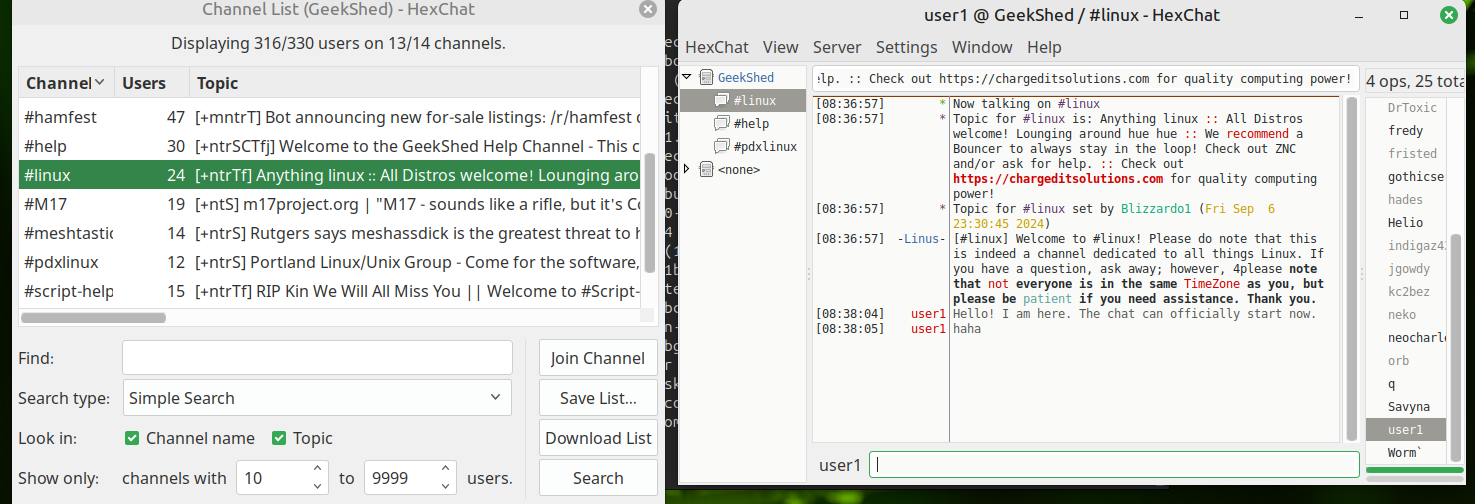Viewport: 1475px width, 504px height.
Task: Close the Channel List window
Action: [x=648, y=9]
